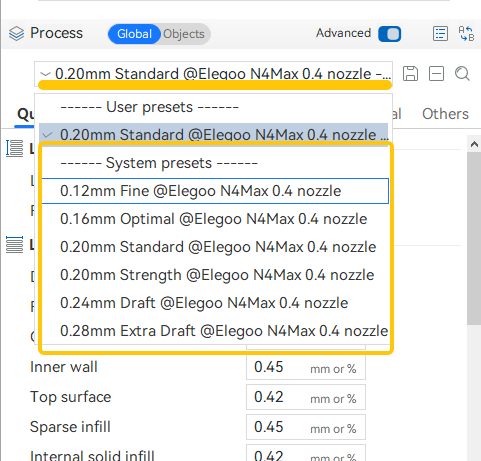Save the current preset with disk icon
Screen dimensions: 481x461
point(410,74)
